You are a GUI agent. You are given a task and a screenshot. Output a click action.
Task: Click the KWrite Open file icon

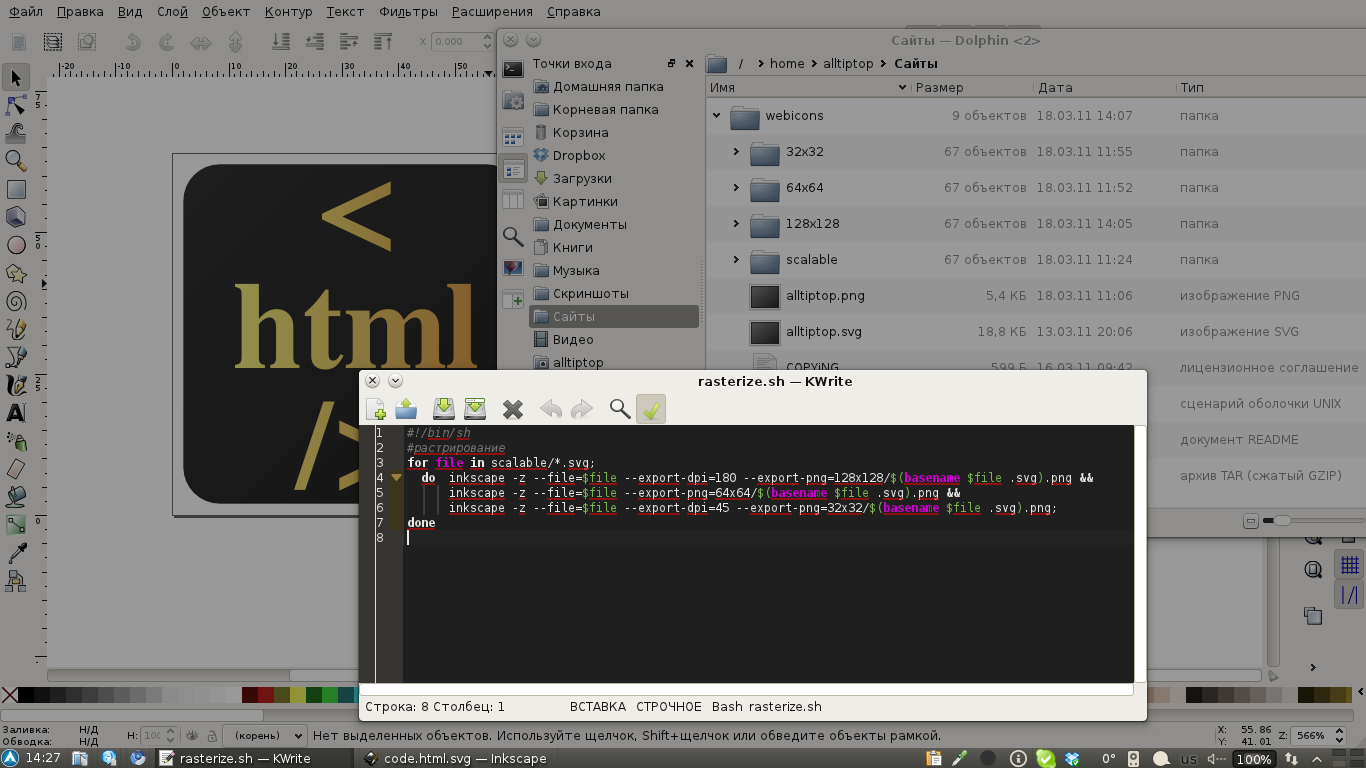click(x=406, y=408)
